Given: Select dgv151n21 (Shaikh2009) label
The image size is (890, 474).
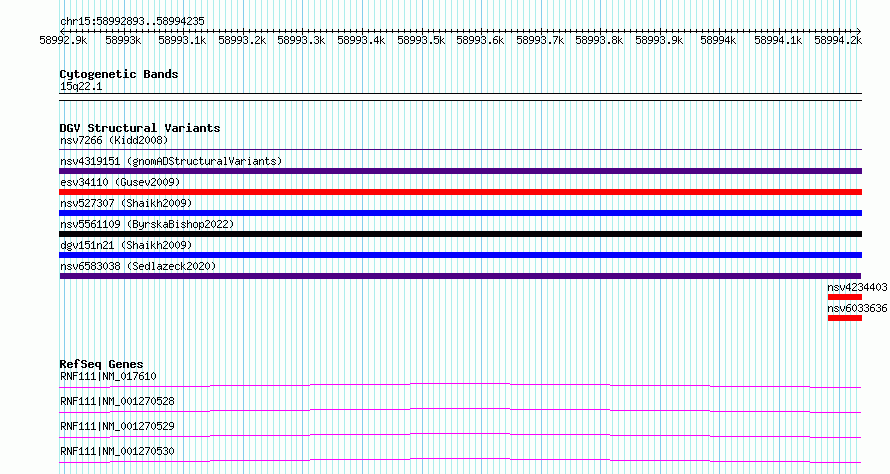Looking at the screenshot, I should click(x=126, y=245).
